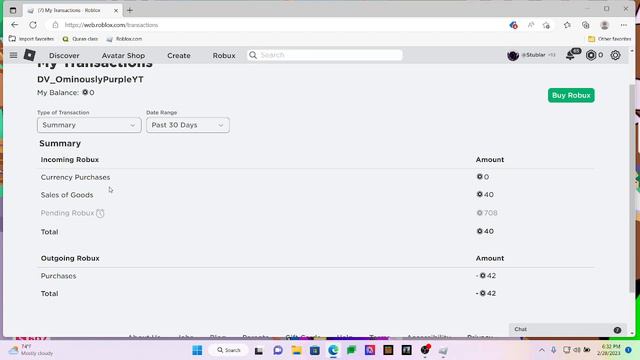Image resolution: width=640 pixels, height=360 pixels.
Task: Open Other favorites folder
Action: pyautogui.click(x=609, y=39)
